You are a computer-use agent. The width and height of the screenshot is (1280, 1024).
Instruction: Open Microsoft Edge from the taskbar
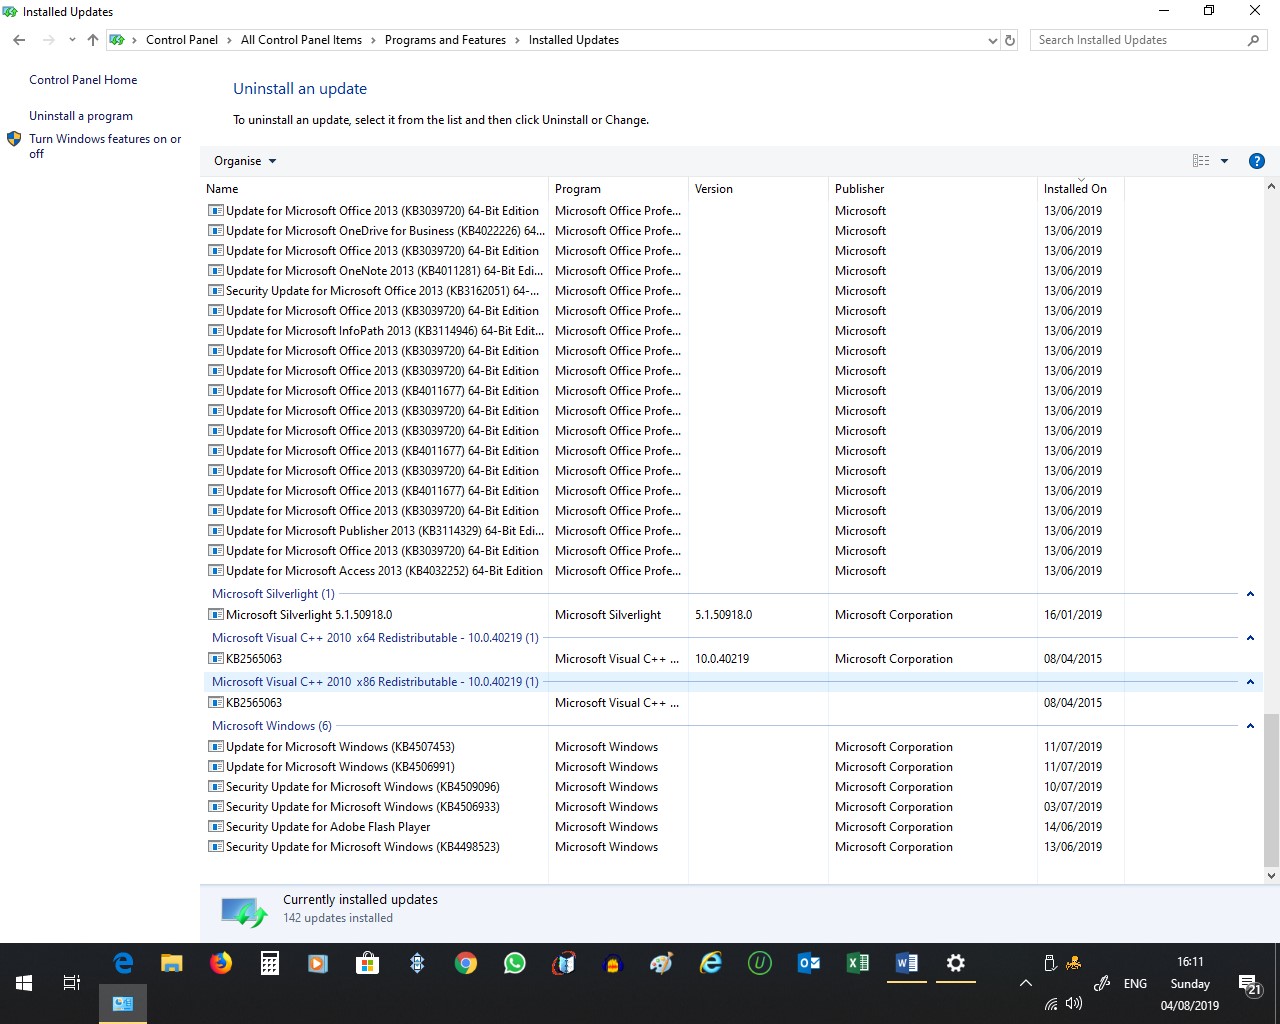pos(123,963)
